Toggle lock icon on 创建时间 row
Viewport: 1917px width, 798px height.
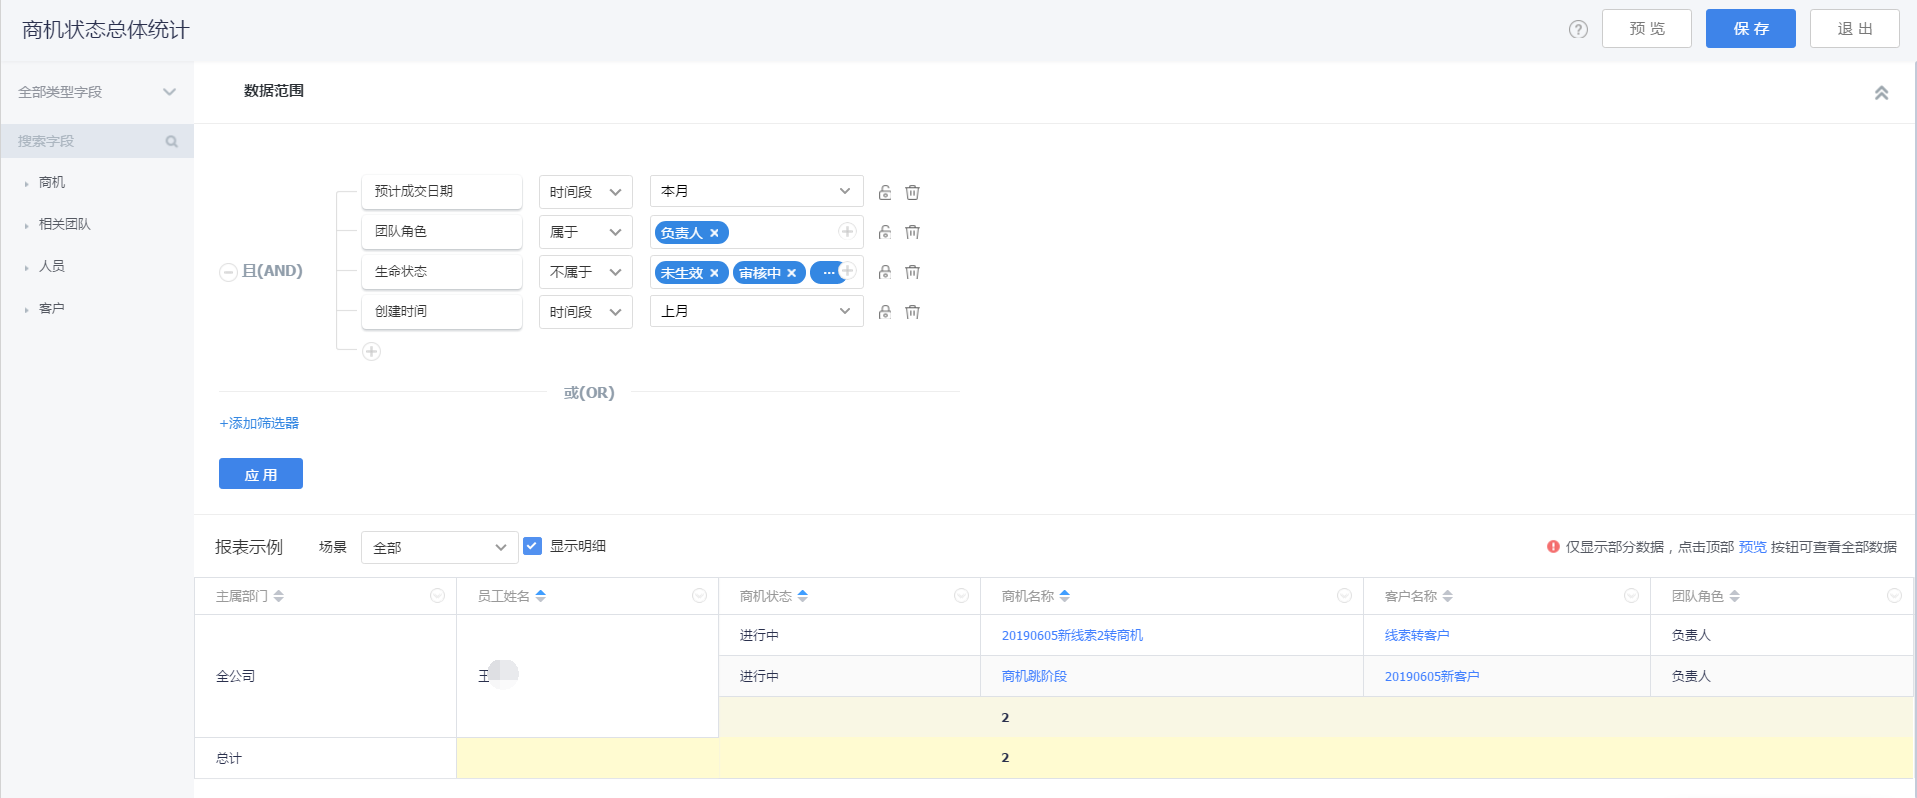(885, 312)
